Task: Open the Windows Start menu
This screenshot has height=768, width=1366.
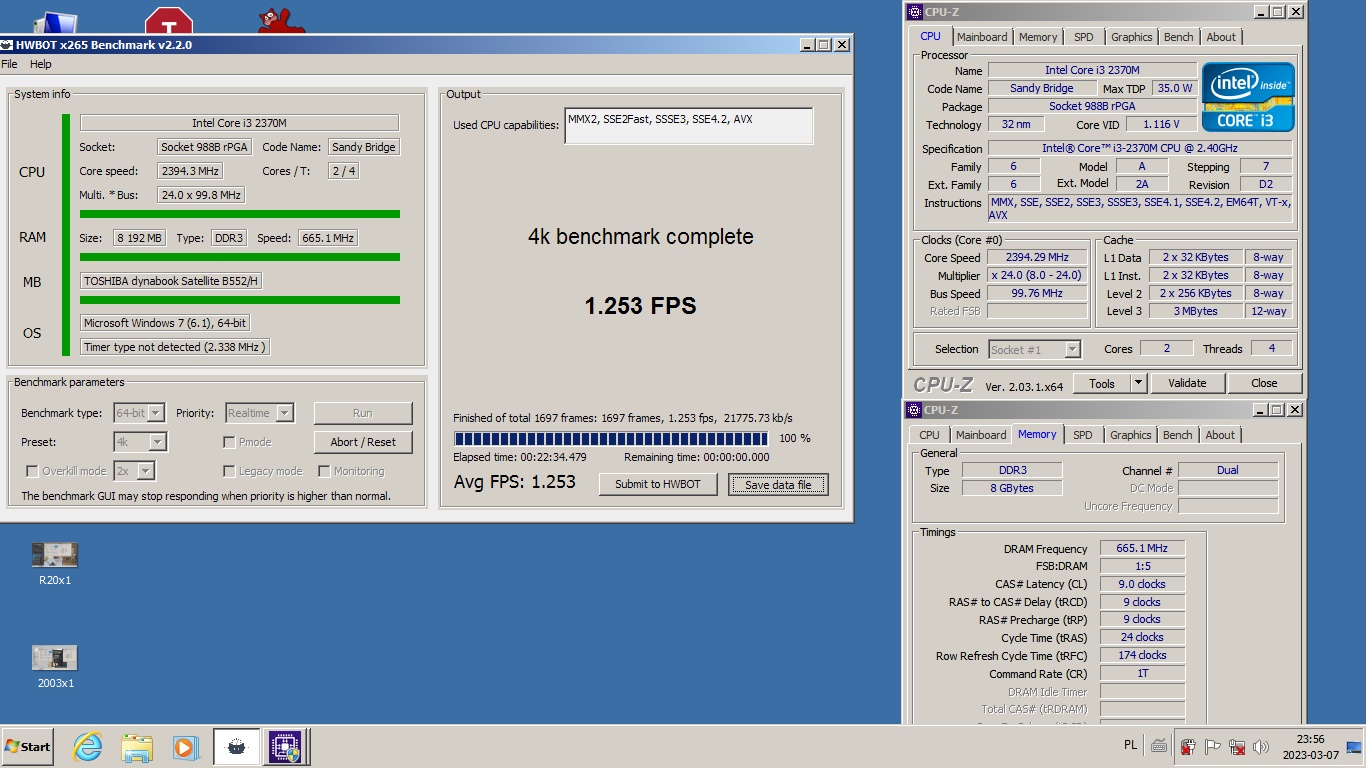Action: tap(28, 746)
